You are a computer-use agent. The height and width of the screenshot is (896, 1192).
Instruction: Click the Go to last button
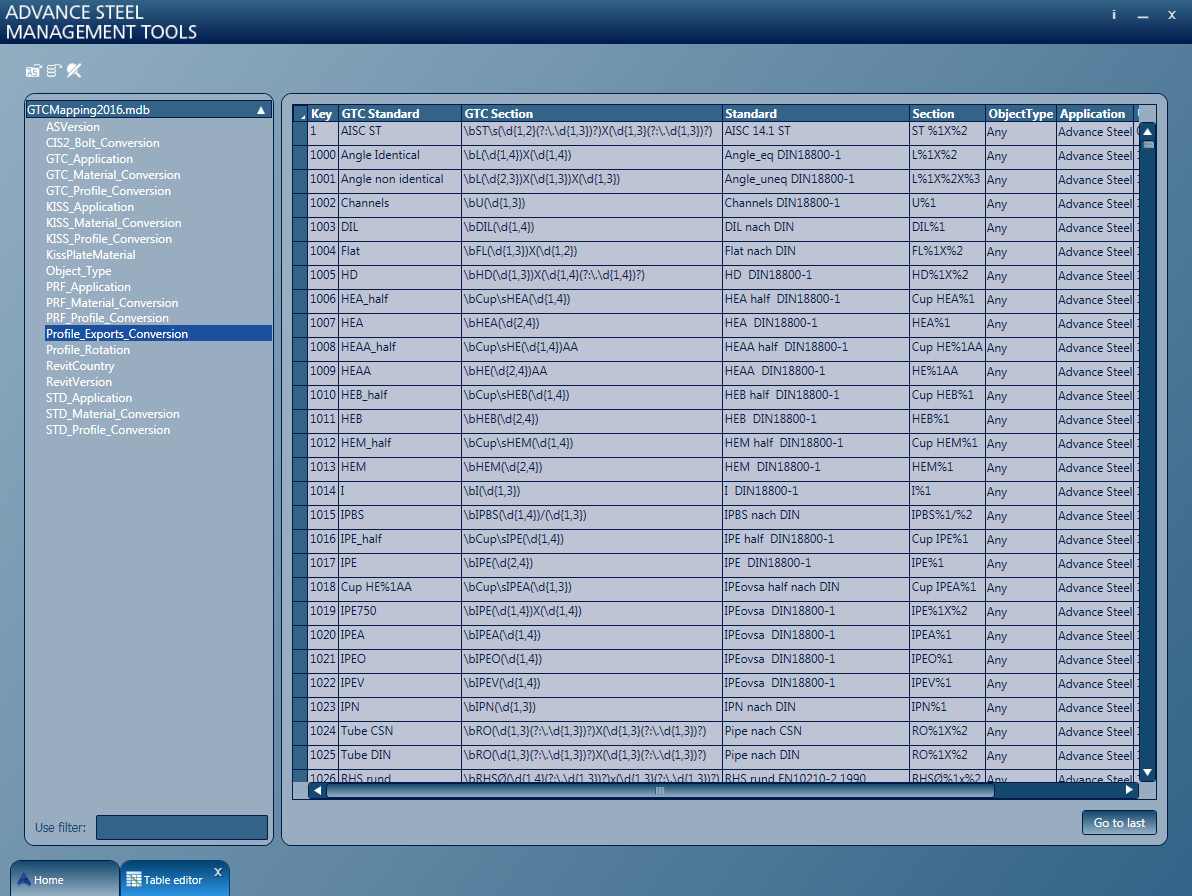tap(1119, 822)
